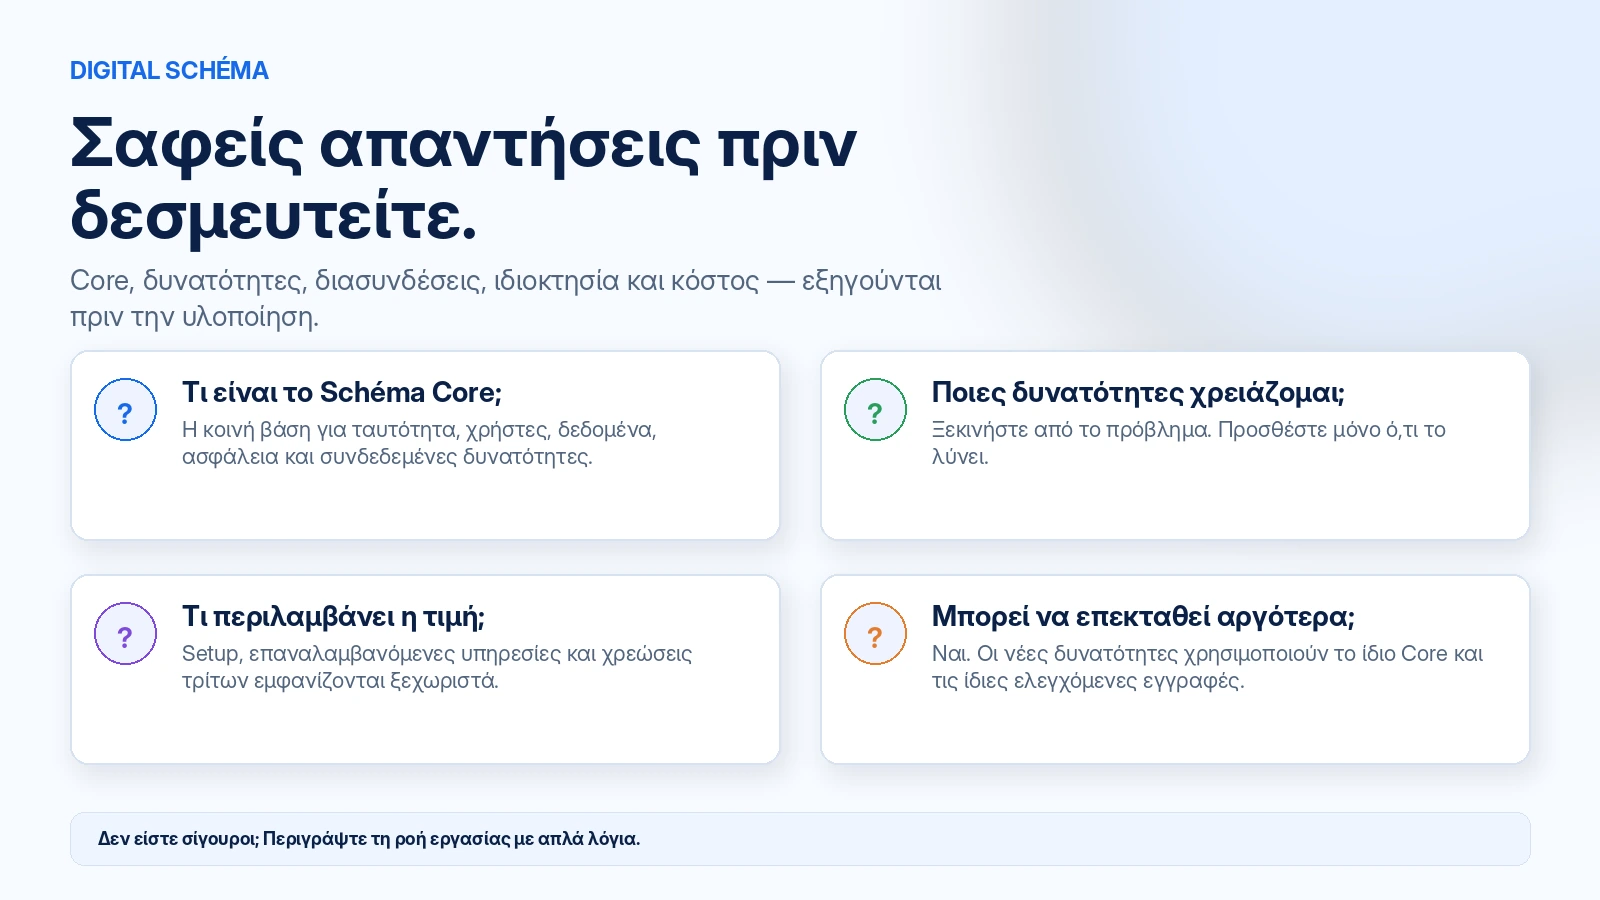This screenshot has height=900, width=1600.
Task: Open the DIGITAL SCHÉMA brand label
Action: tap(169, 71)
